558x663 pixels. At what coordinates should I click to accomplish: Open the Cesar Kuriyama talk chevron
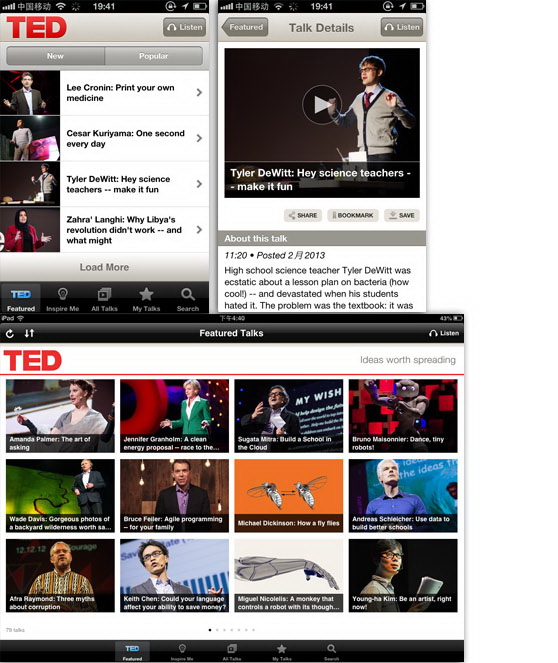(199, 138)
